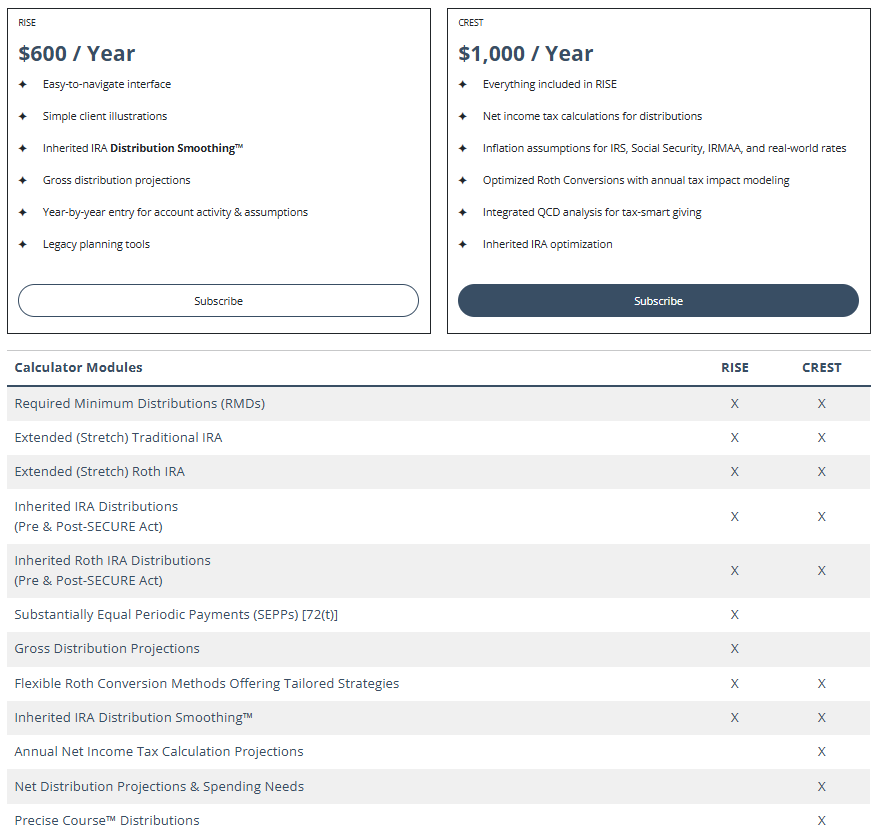
Task: Click the Gross distribution projections text in RISE card
Action: click(116, 180)
